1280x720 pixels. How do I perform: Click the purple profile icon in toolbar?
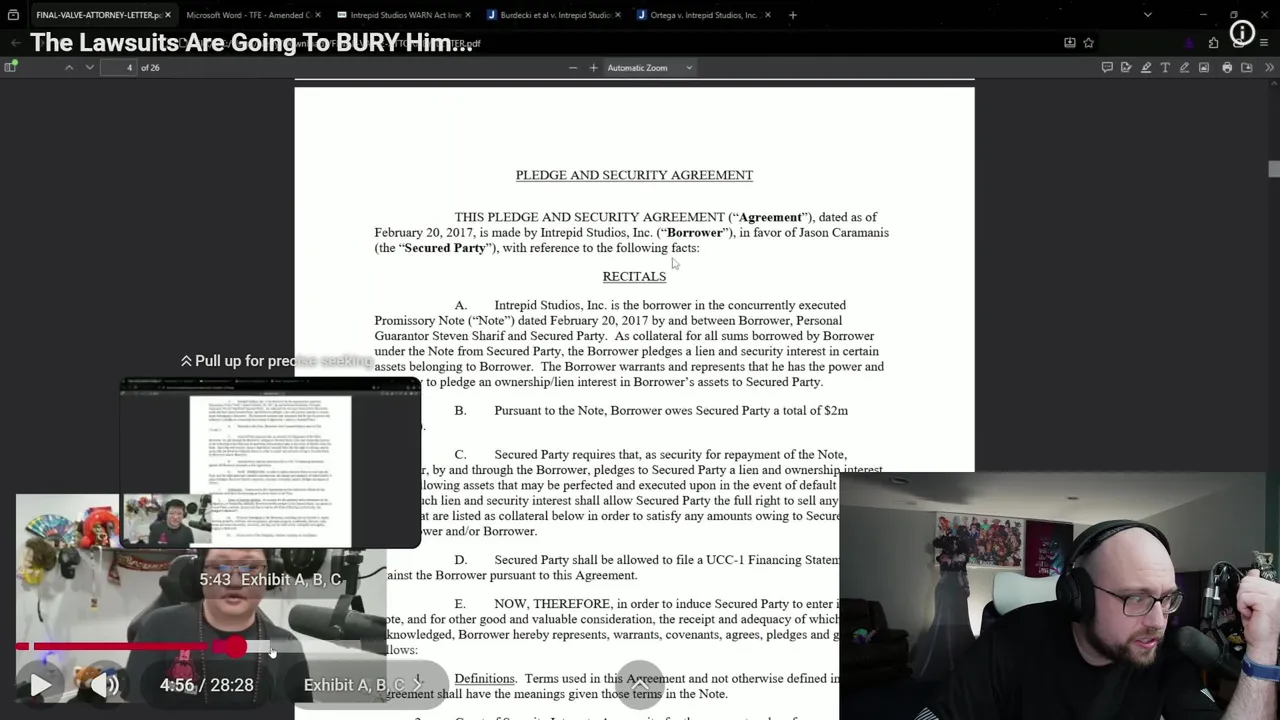tap(1188, 43)
